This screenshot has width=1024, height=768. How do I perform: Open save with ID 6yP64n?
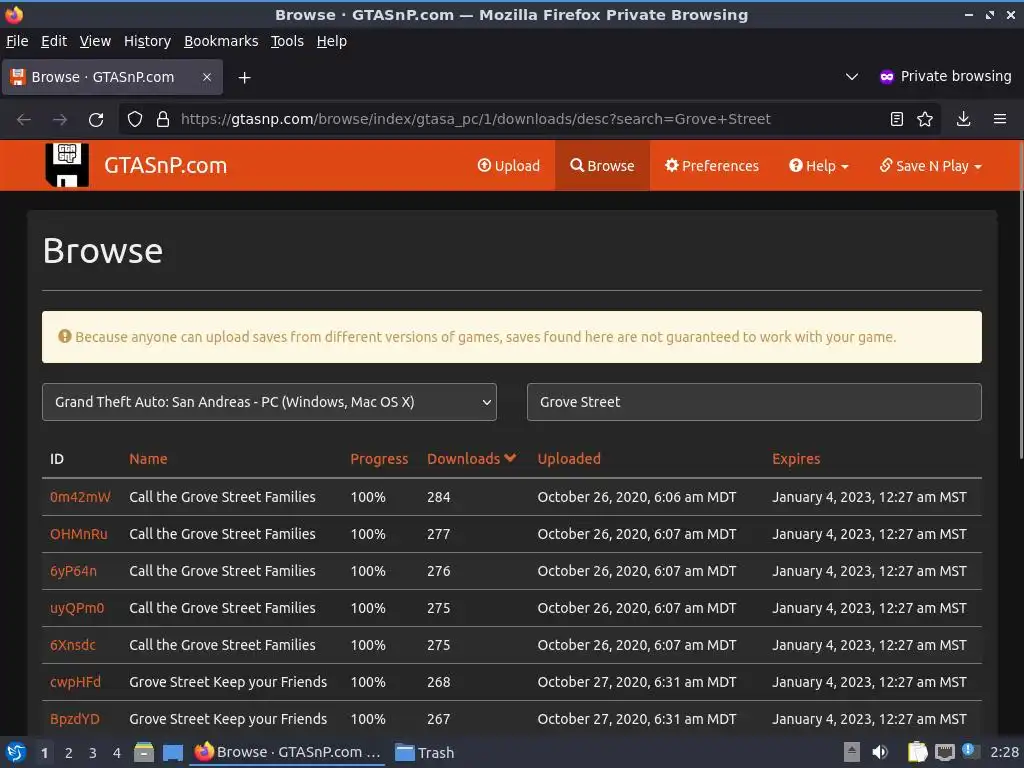pos(73,571)
